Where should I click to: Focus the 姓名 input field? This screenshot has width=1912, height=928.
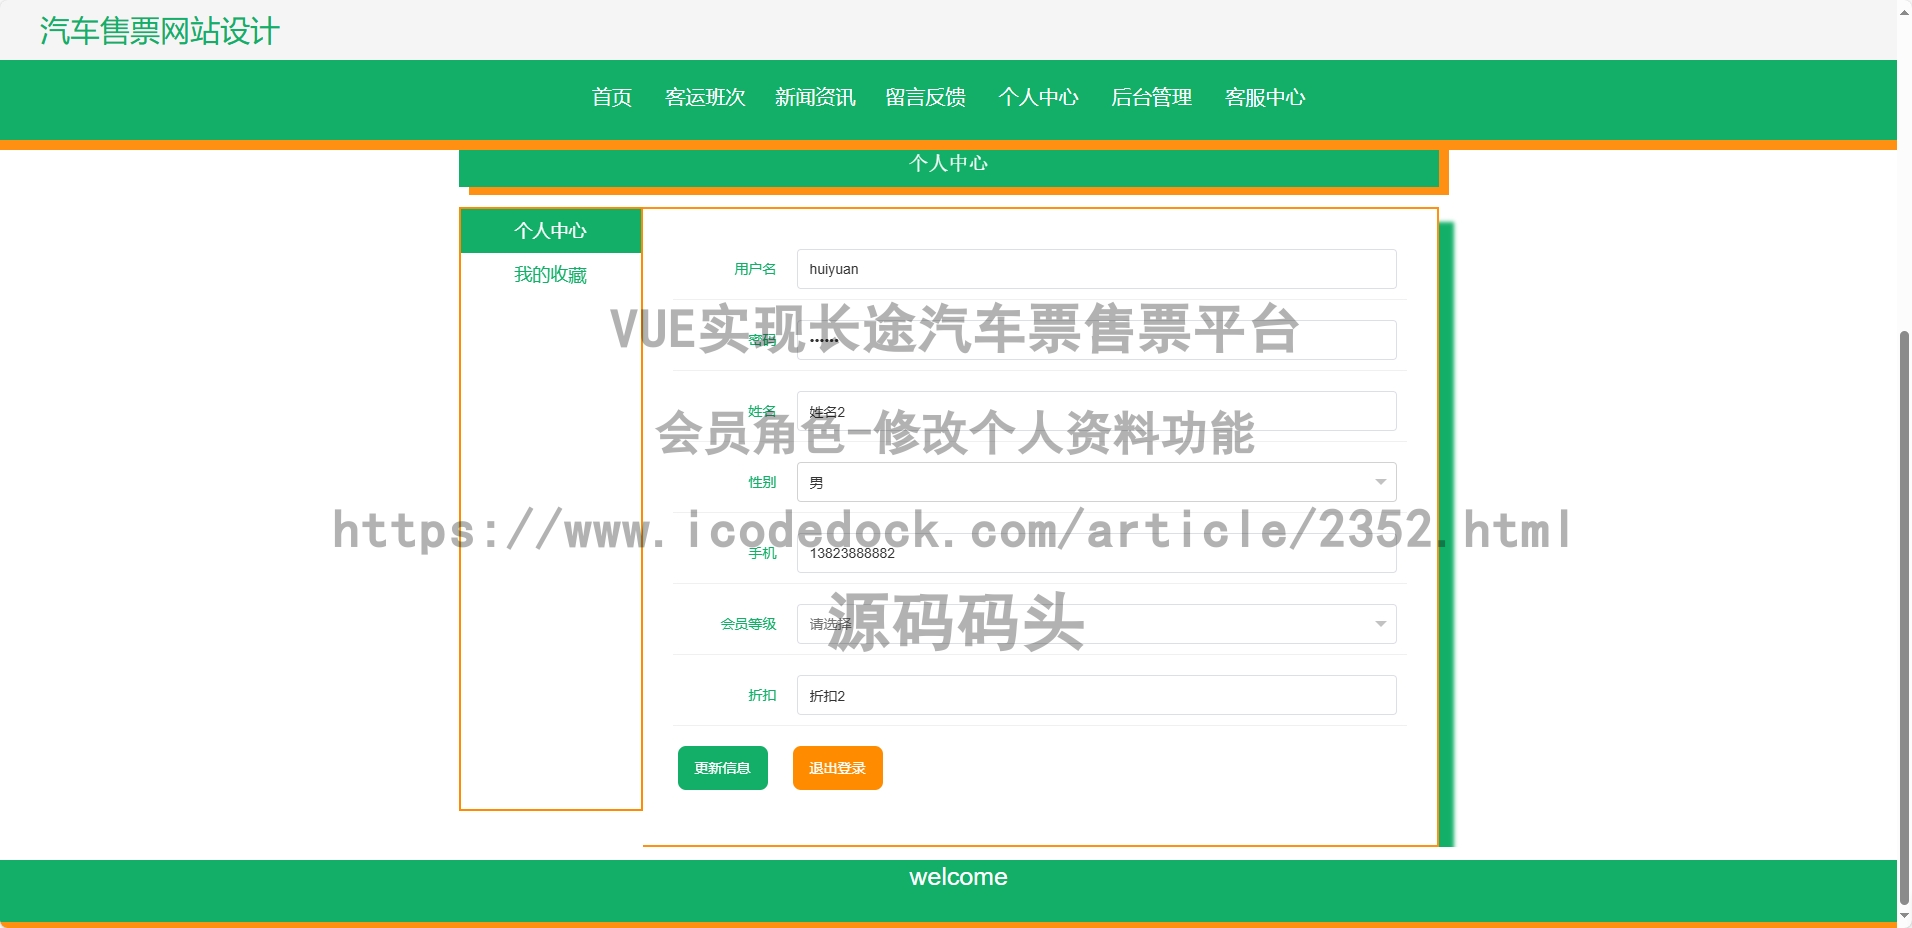(x=1096, y=411)
